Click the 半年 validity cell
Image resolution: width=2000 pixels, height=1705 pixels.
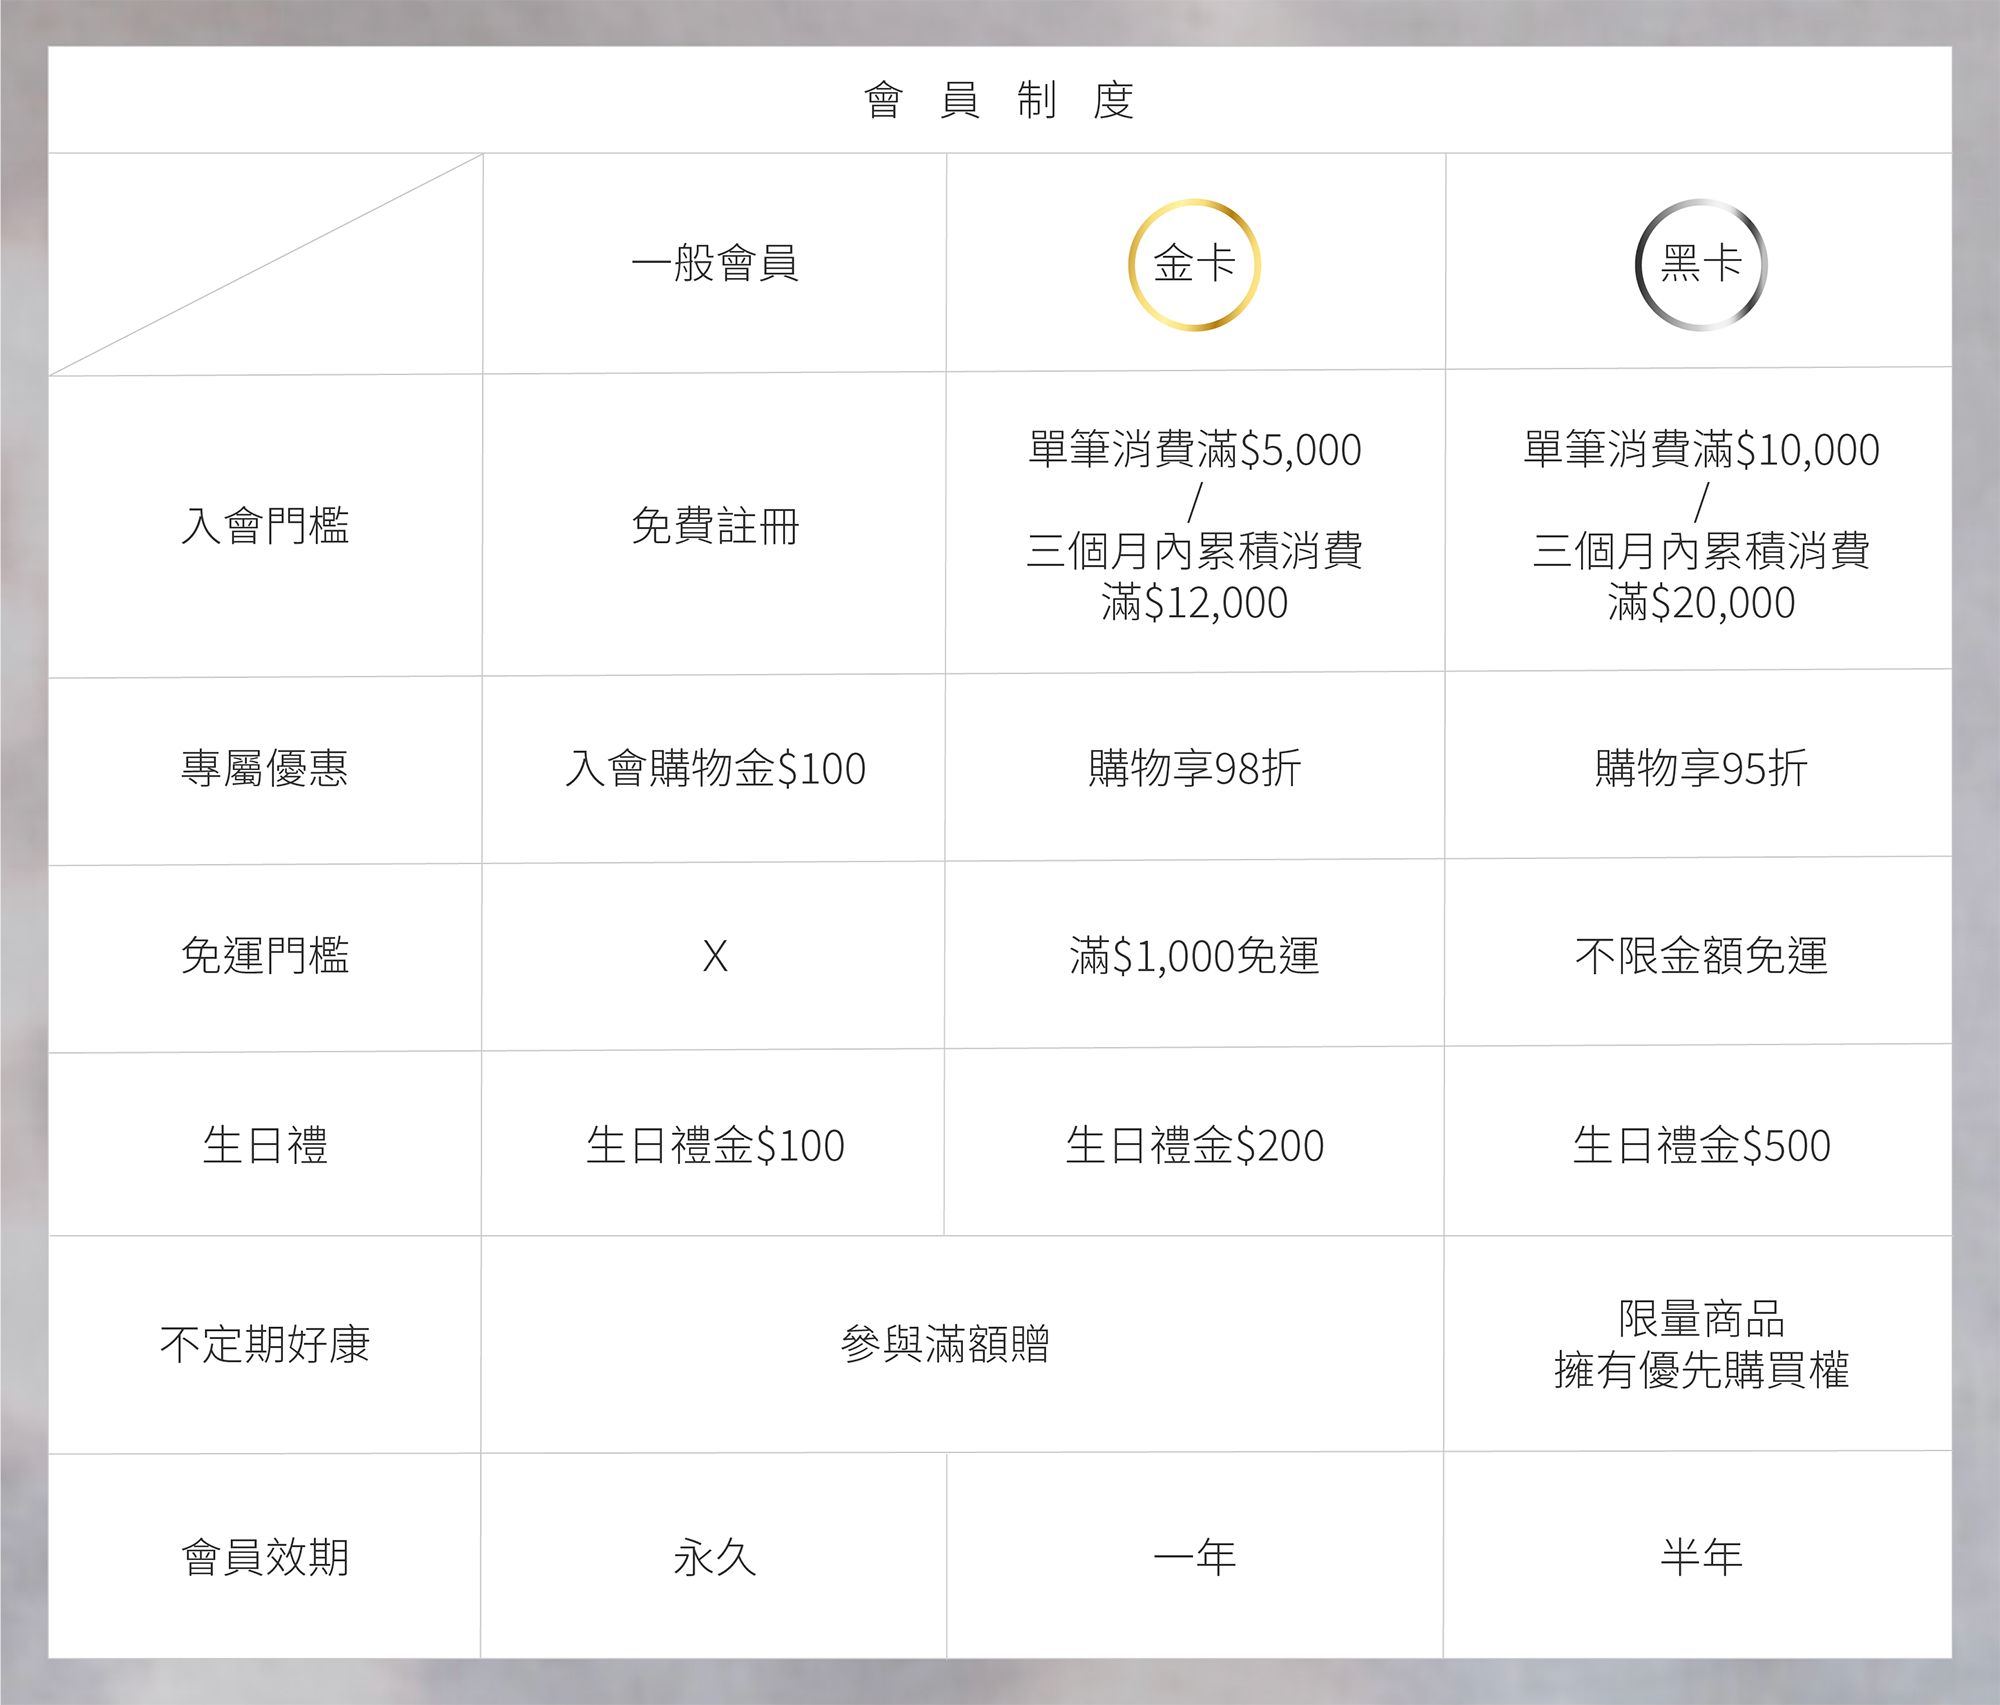click(1700, 1557)
